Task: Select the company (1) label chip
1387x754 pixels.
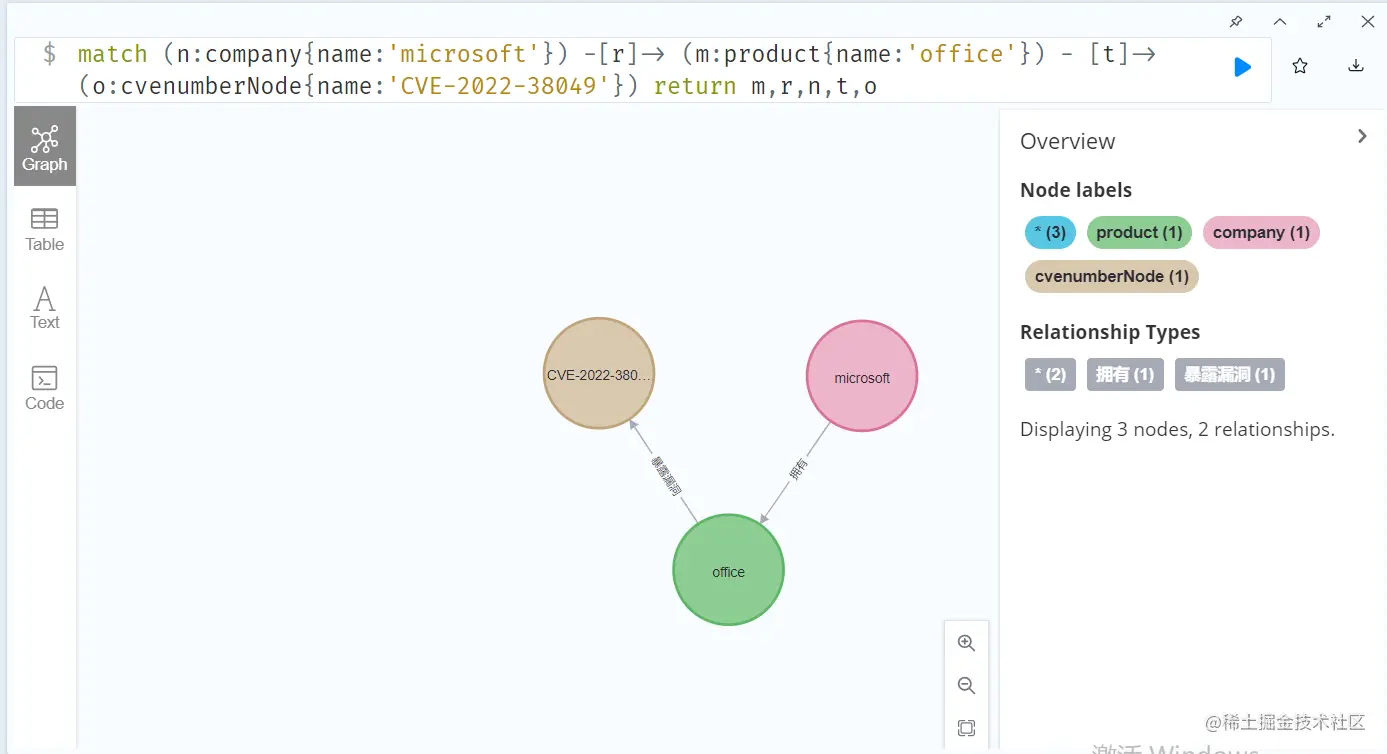Action: pos(1261,233)
